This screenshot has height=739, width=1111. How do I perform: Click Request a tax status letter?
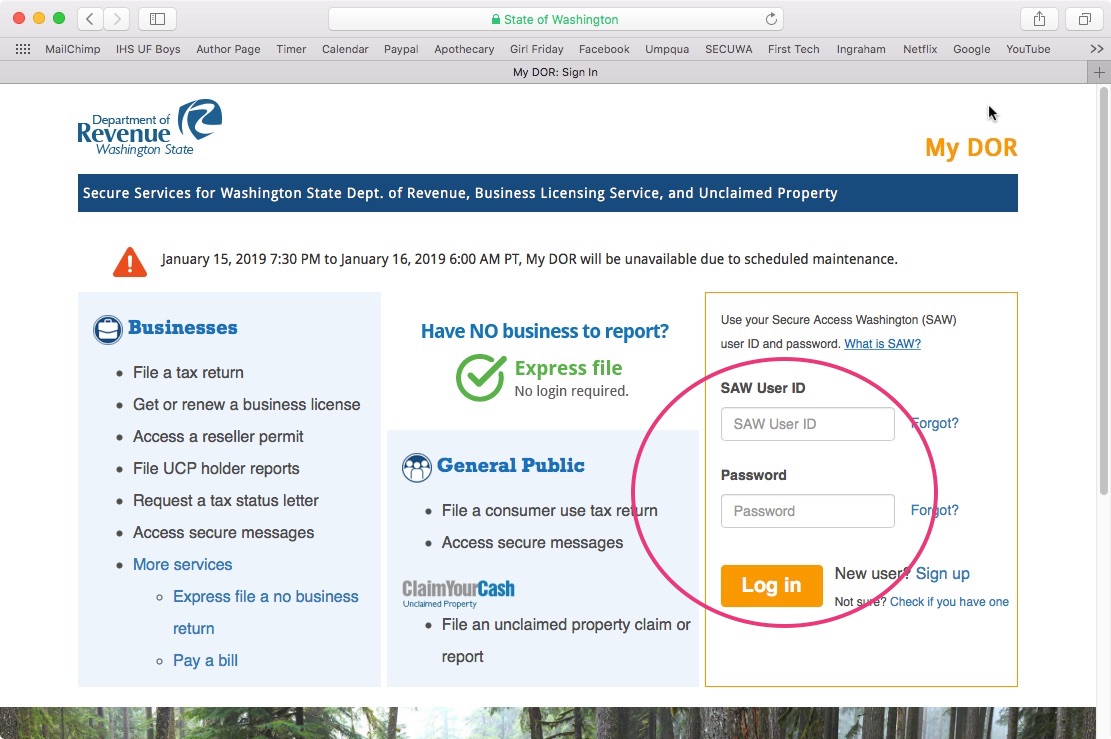pyautogui.click(x=226, y=501)
